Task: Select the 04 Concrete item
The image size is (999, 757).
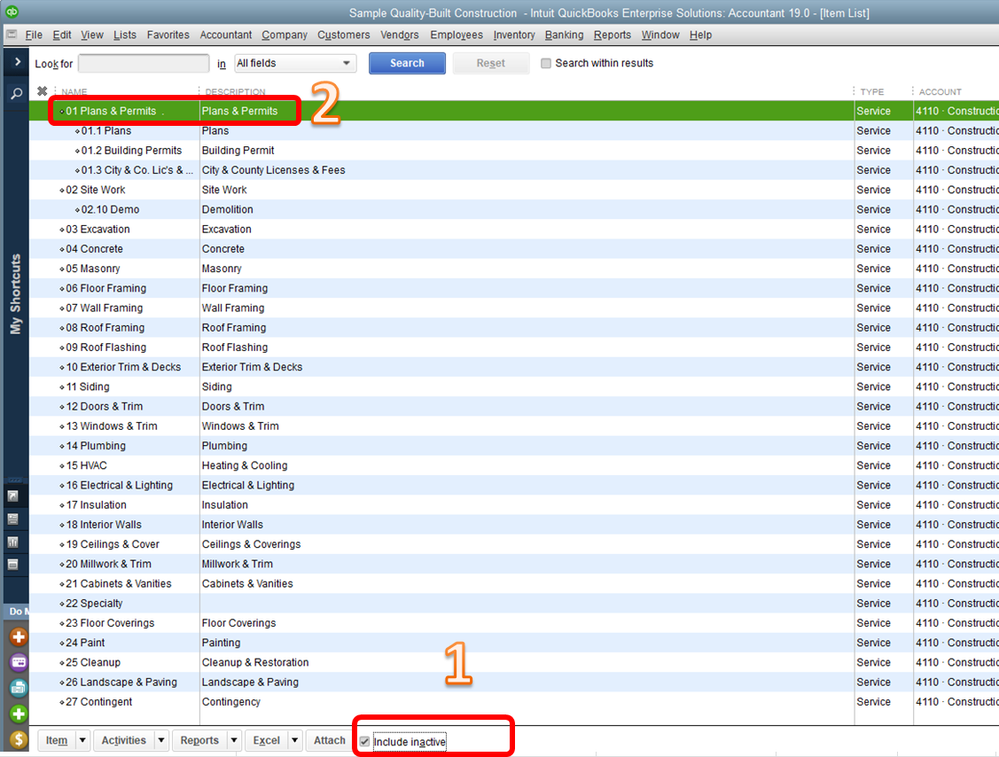Action: pyautogui.click(x=94, y=249)
